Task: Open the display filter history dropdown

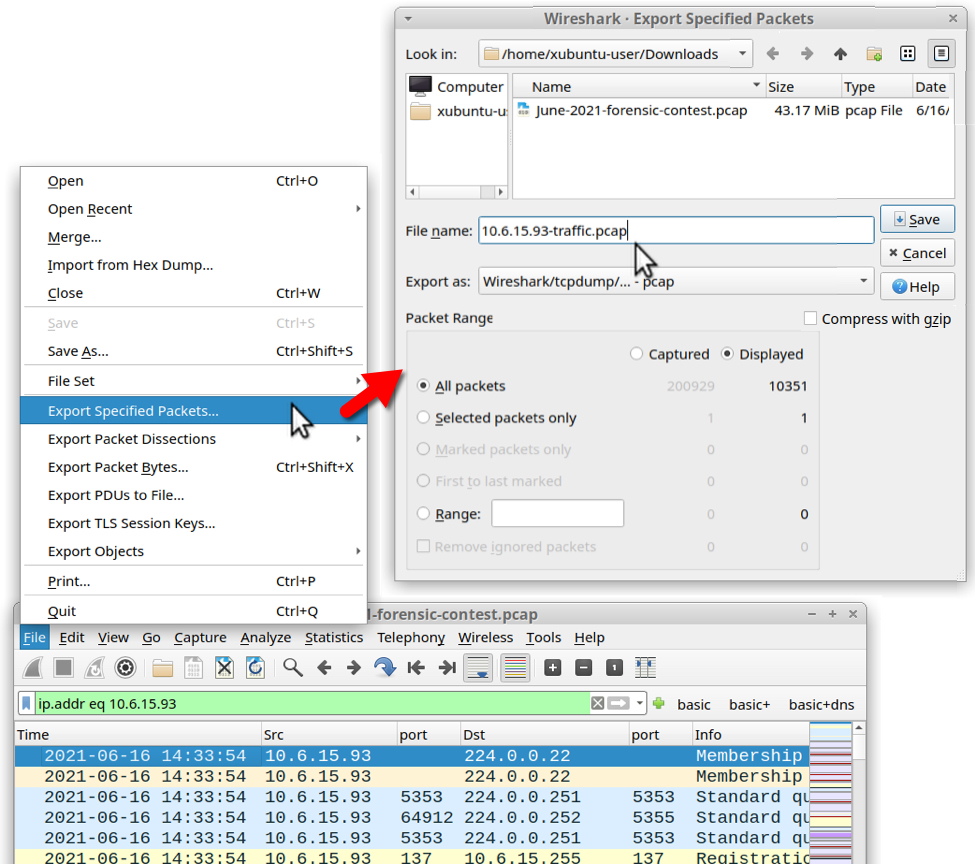Action: [x=641, y=704]
